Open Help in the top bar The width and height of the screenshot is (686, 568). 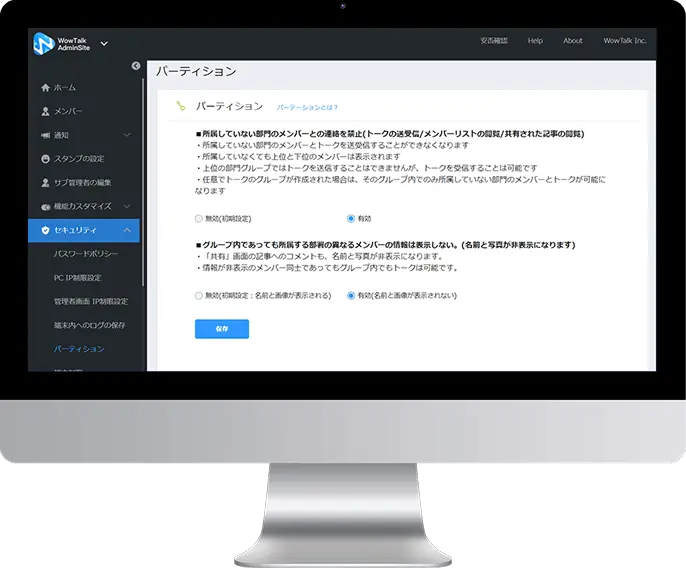tap(535, 41)
